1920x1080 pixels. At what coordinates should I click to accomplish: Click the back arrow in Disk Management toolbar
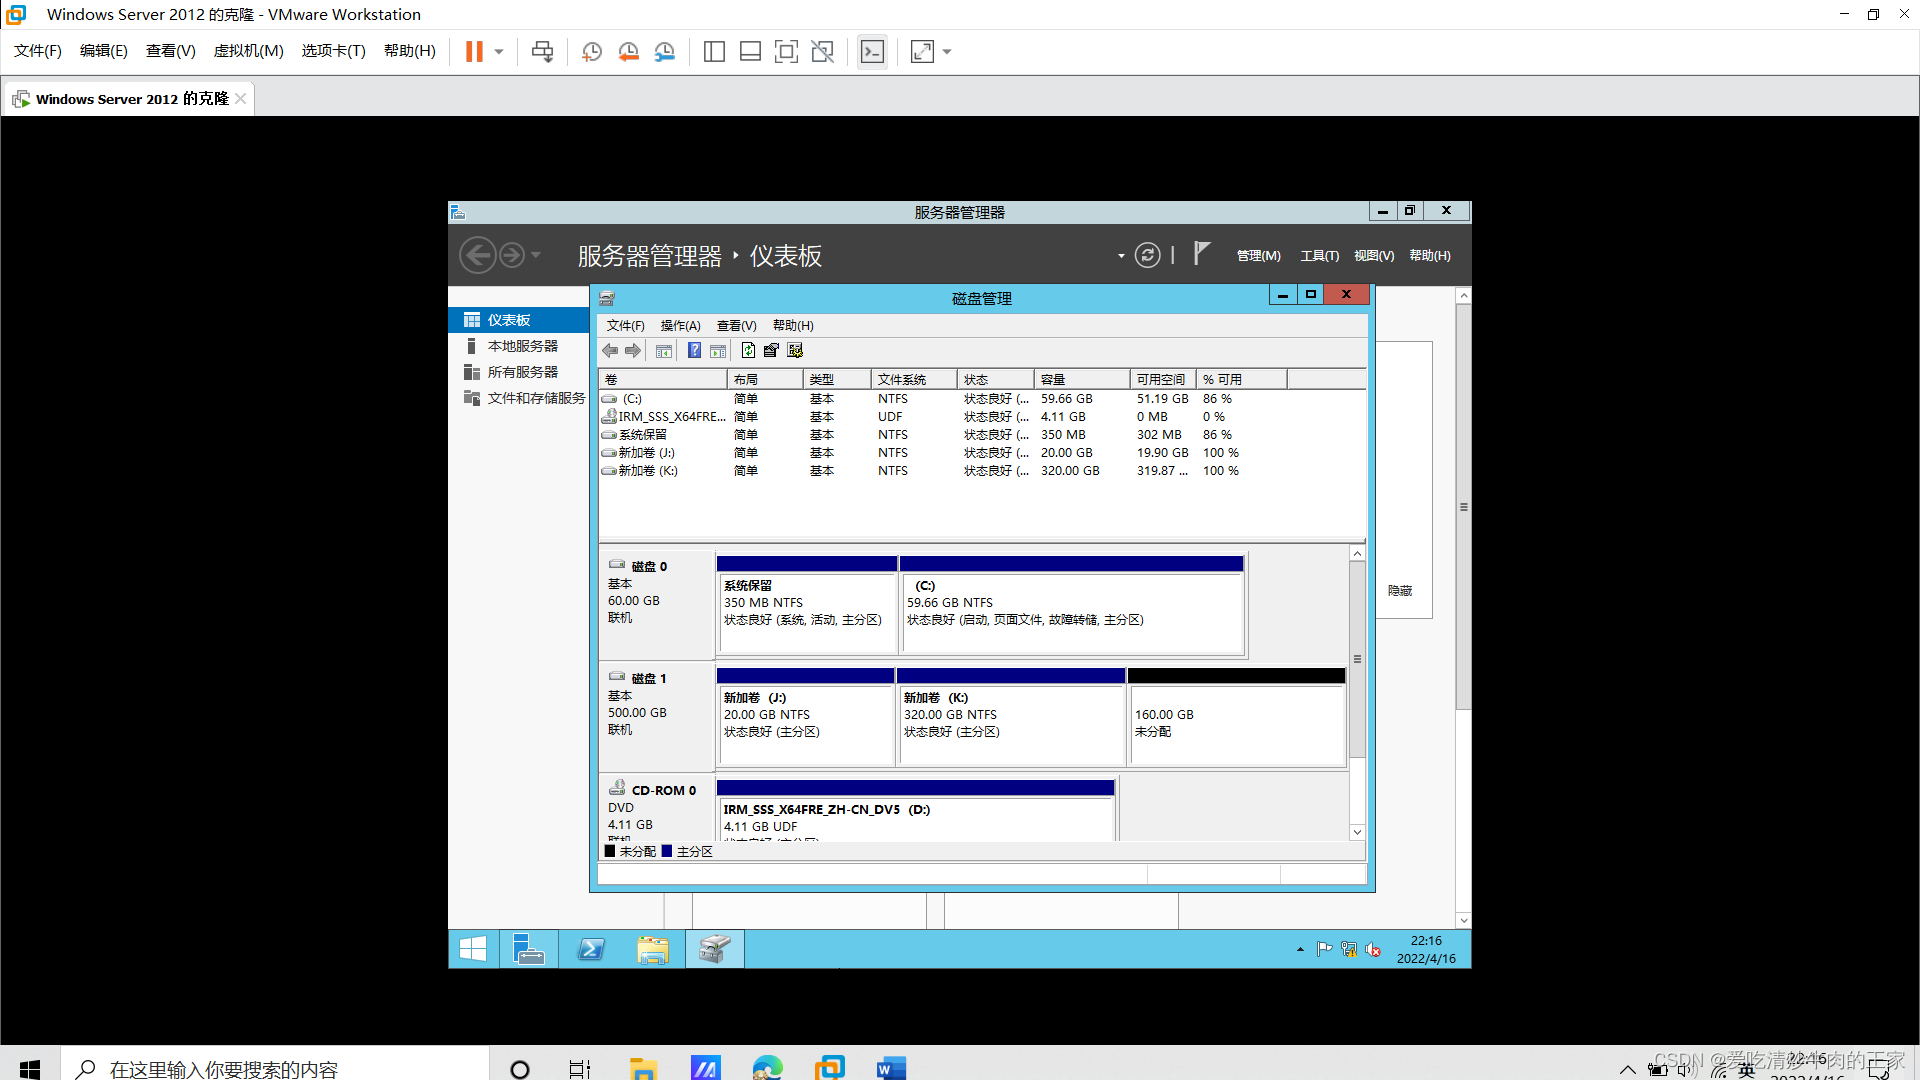click(x=610, y=351)
